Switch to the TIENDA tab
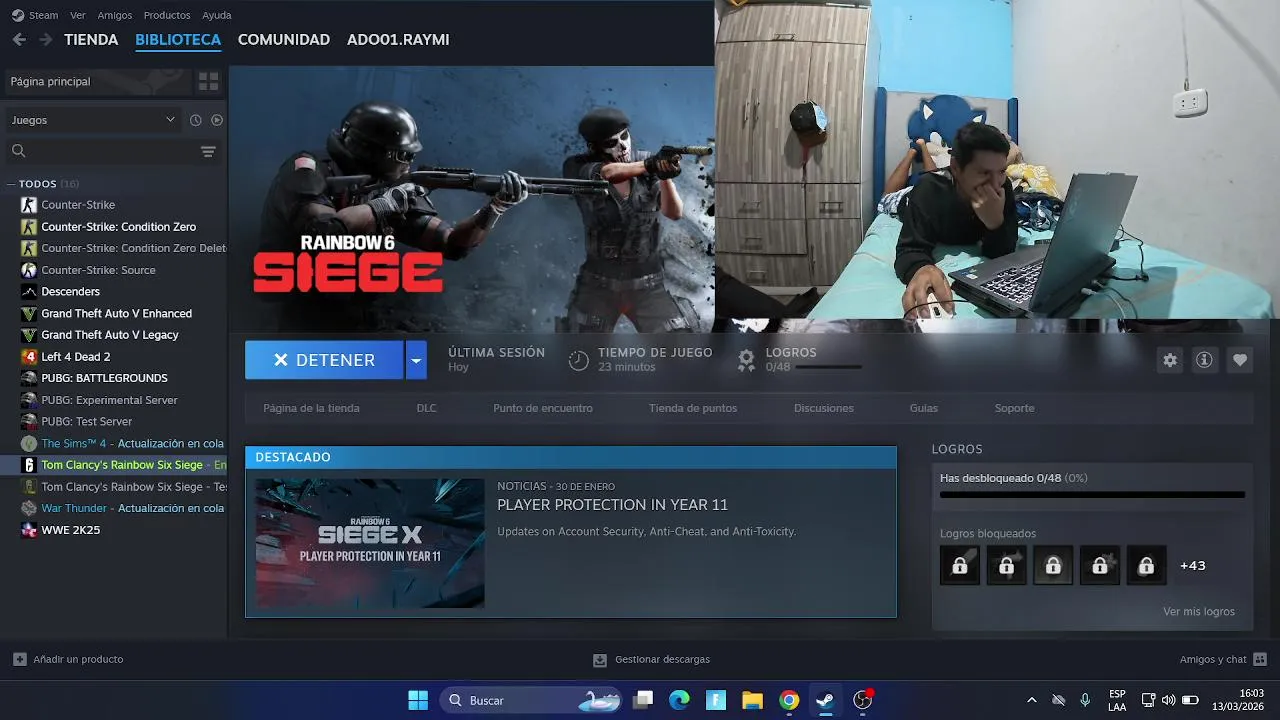 (x=91, y=40)
